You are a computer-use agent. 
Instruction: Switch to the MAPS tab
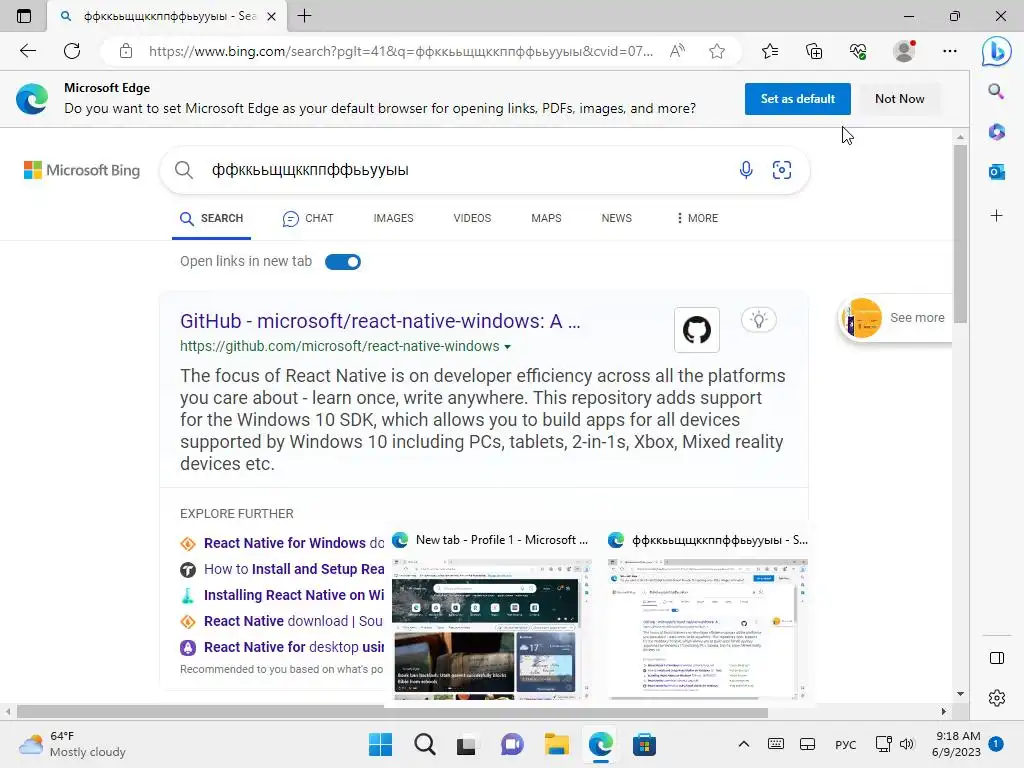point(546,218)
